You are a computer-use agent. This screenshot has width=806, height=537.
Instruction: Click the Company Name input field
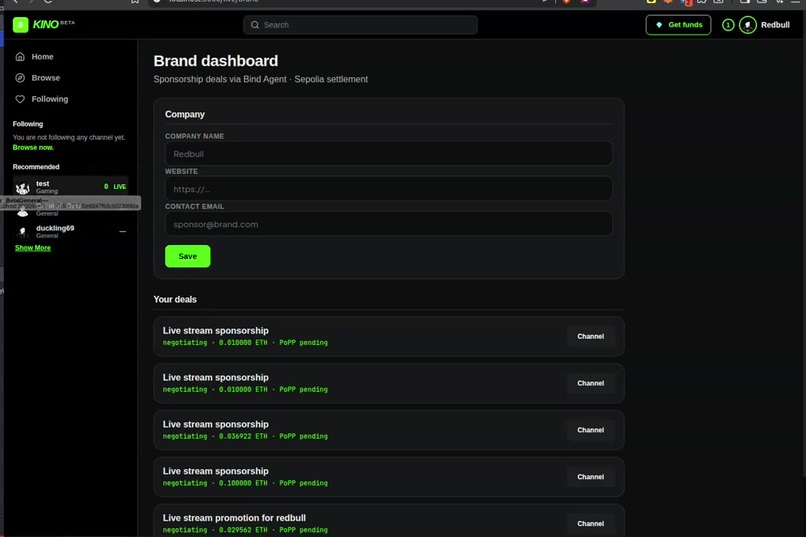389,154
